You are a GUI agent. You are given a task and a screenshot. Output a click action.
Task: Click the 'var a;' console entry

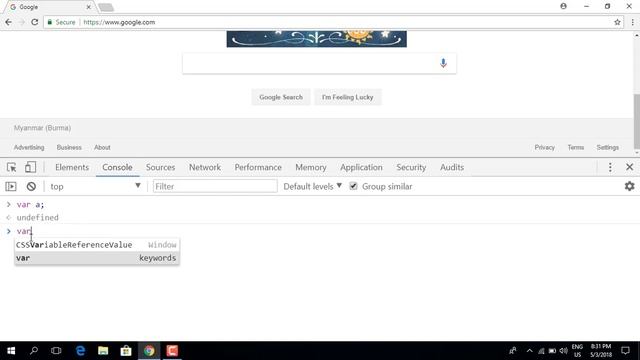[x=30, y=204]
